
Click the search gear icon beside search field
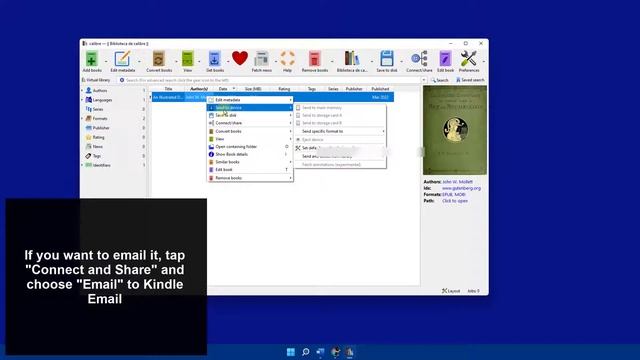point(122,80)
